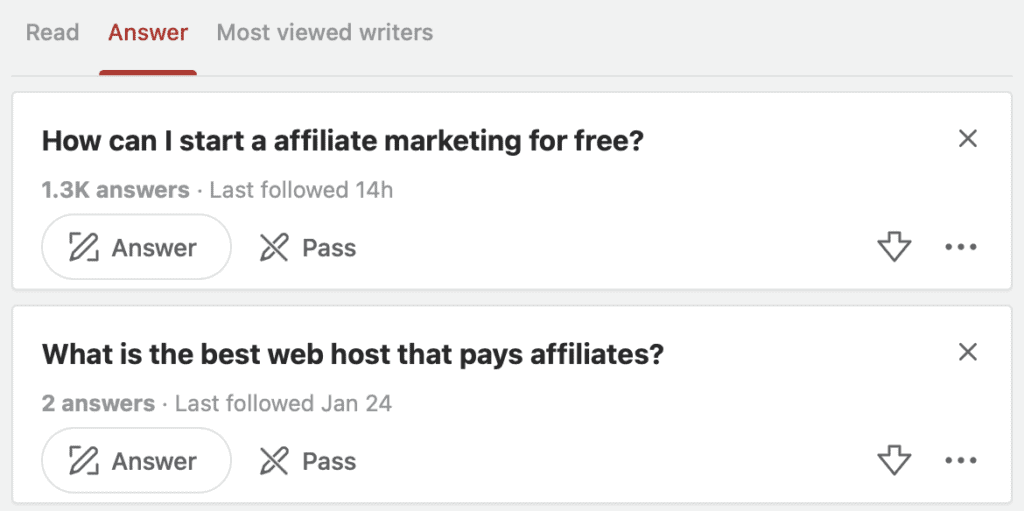Click the pencil icon on the web host Answer button

point(84,461)
